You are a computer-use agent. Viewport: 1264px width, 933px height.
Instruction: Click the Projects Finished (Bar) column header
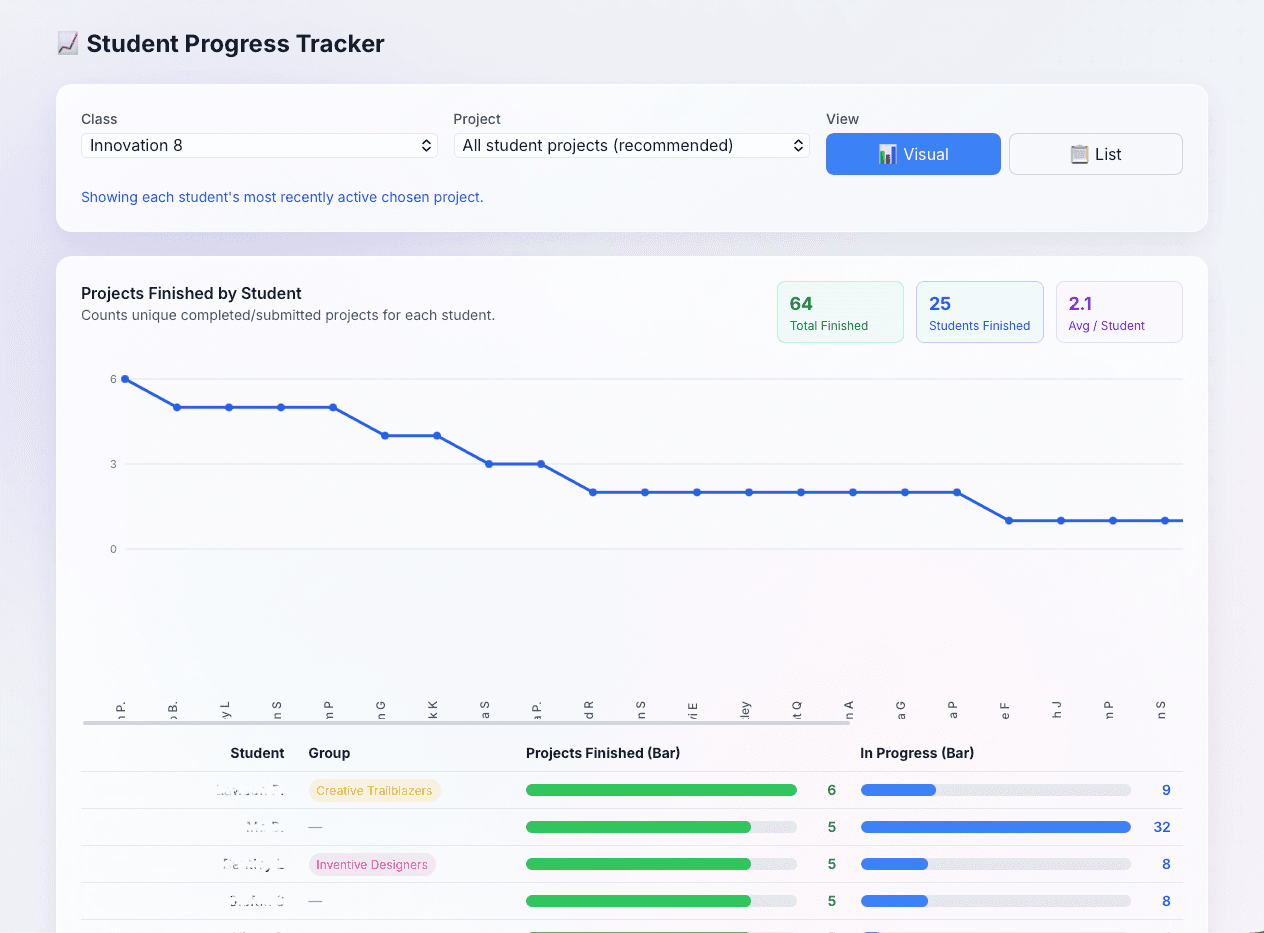[x=602, y=753]
